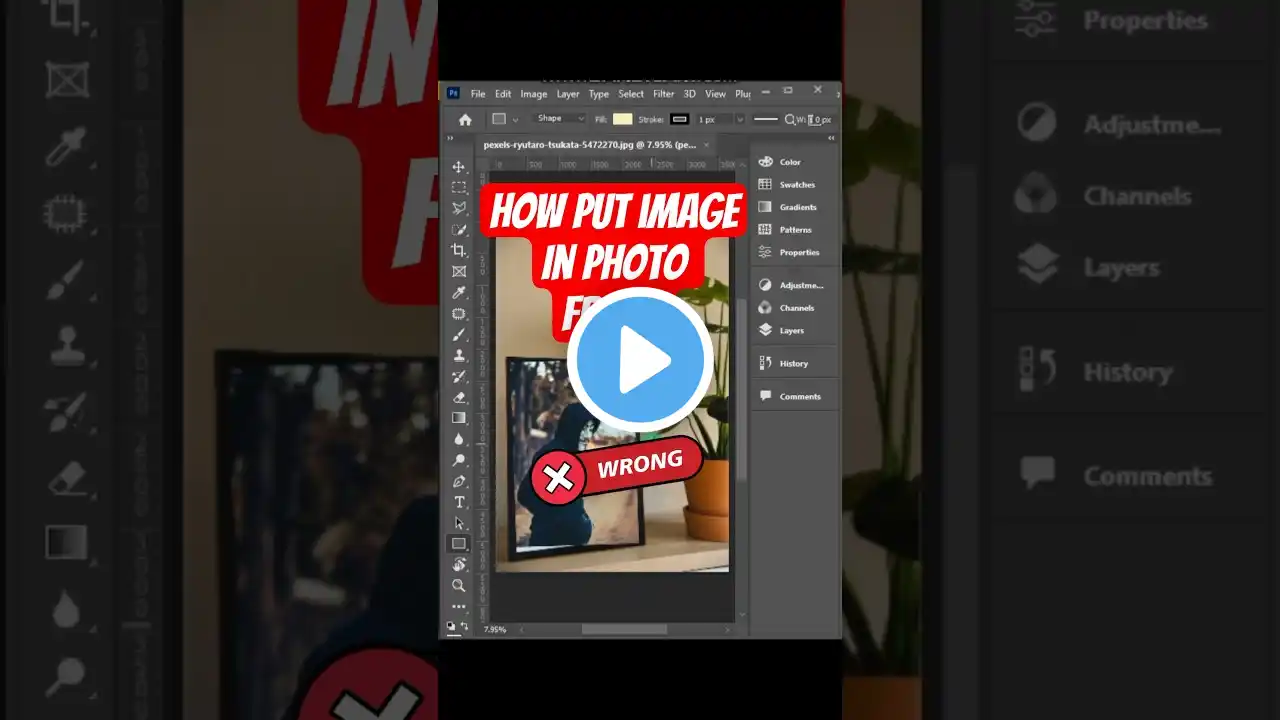Open the Shape tool mode dropdown
The width and height of the screenshot is (1280, 720).
[x=560, y=119]
